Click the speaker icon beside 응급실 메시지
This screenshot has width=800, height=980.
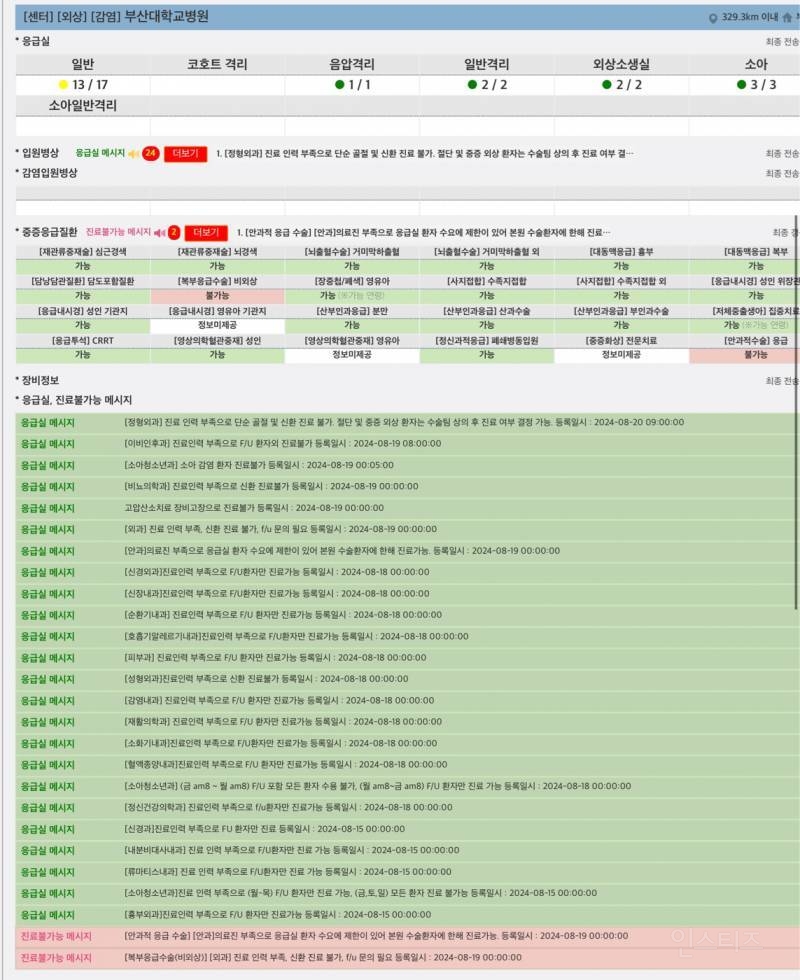pyautogui.click(x=133, y=153)
